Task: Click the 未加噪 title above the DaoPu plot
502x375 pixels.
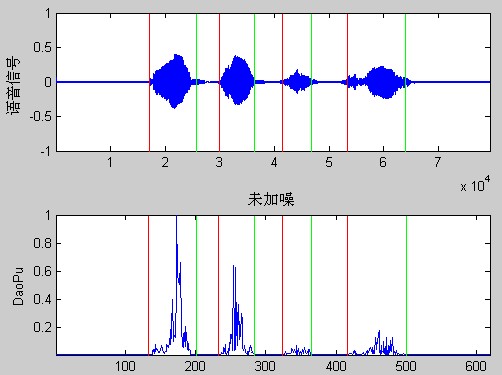Action: pos(271,200)
